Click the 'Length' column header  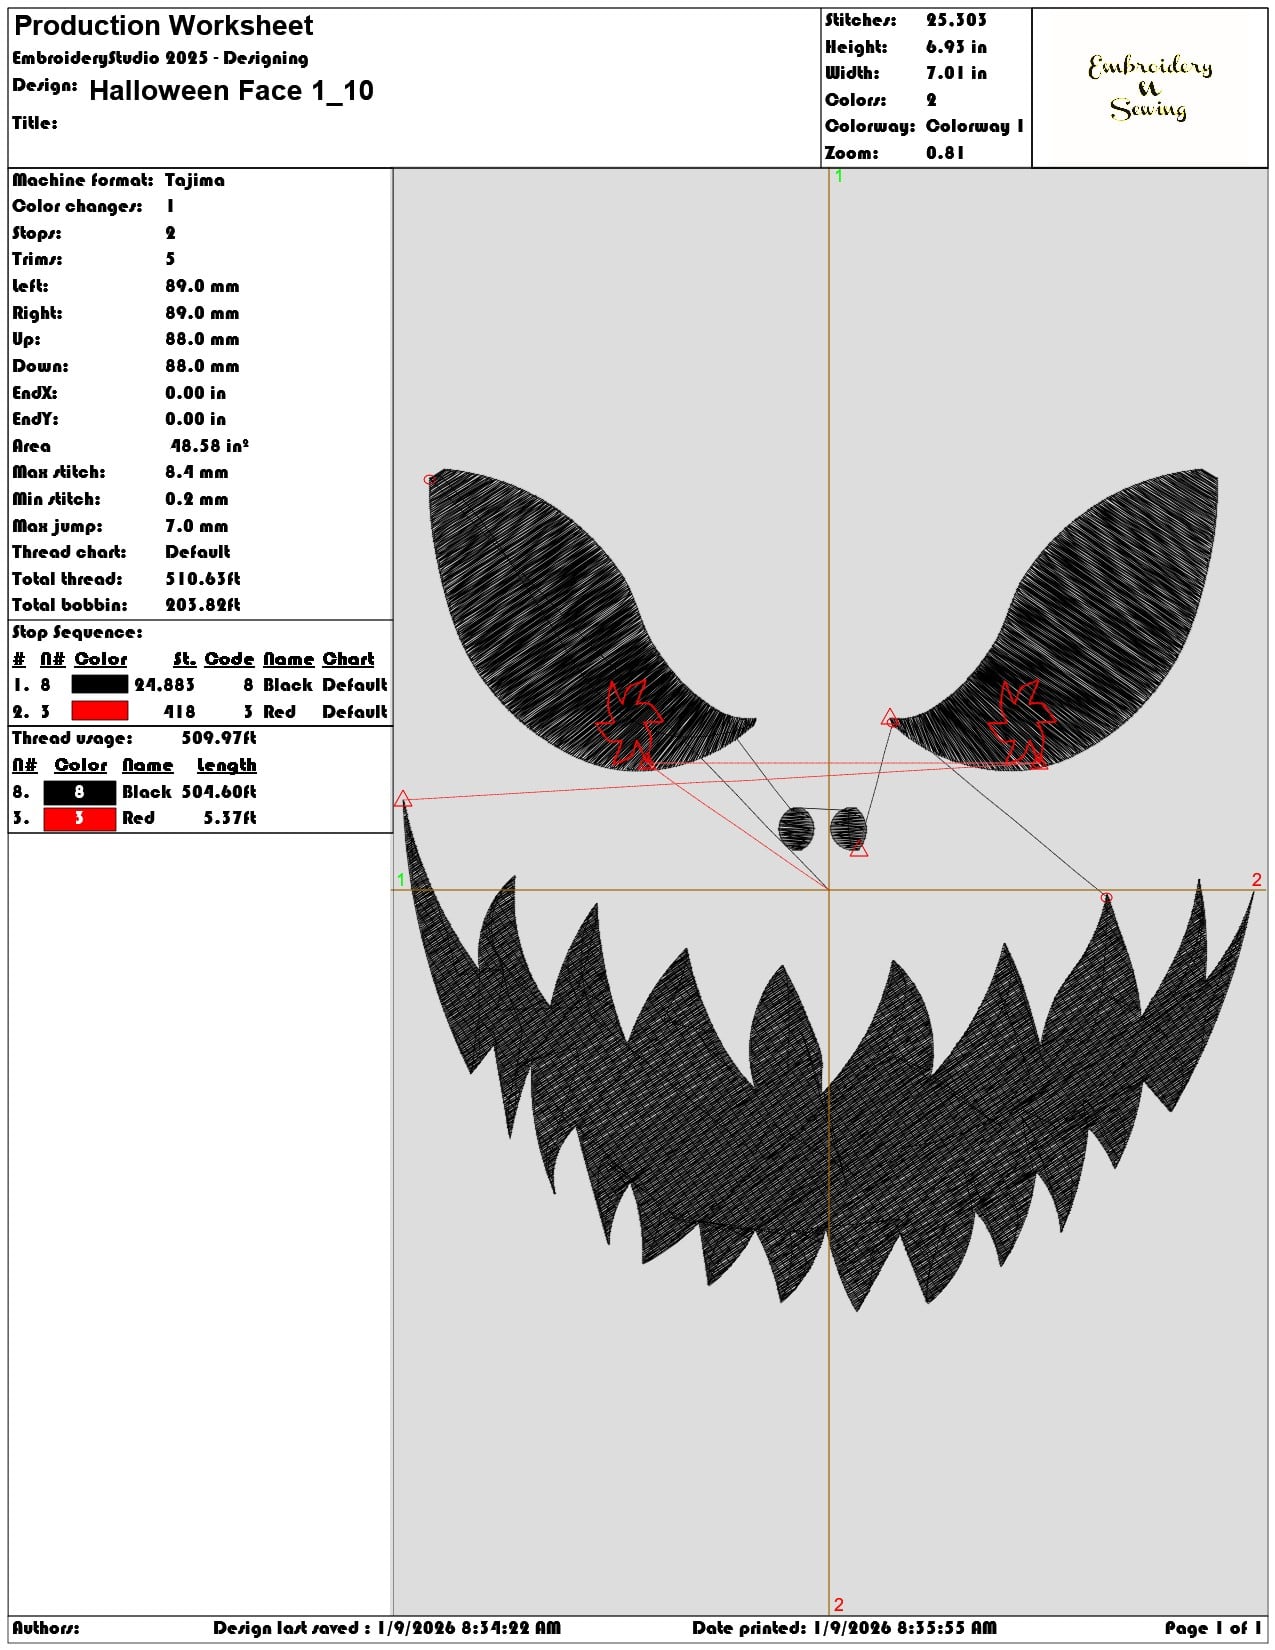point(226,765)
